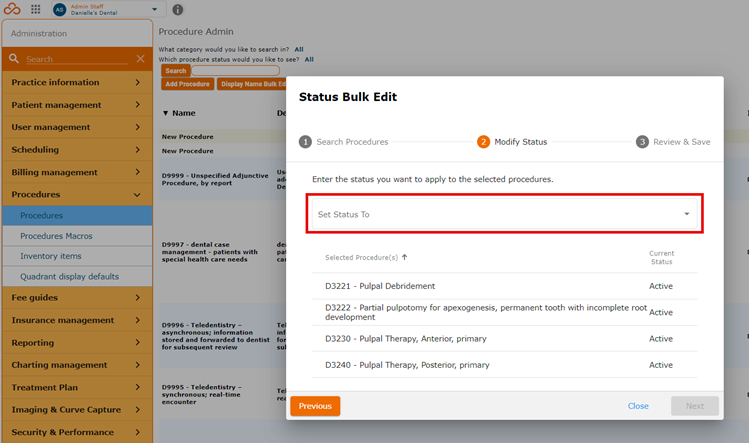Click the info circle icon
Screen dimensions: 749x443
(x=178, y=10)
